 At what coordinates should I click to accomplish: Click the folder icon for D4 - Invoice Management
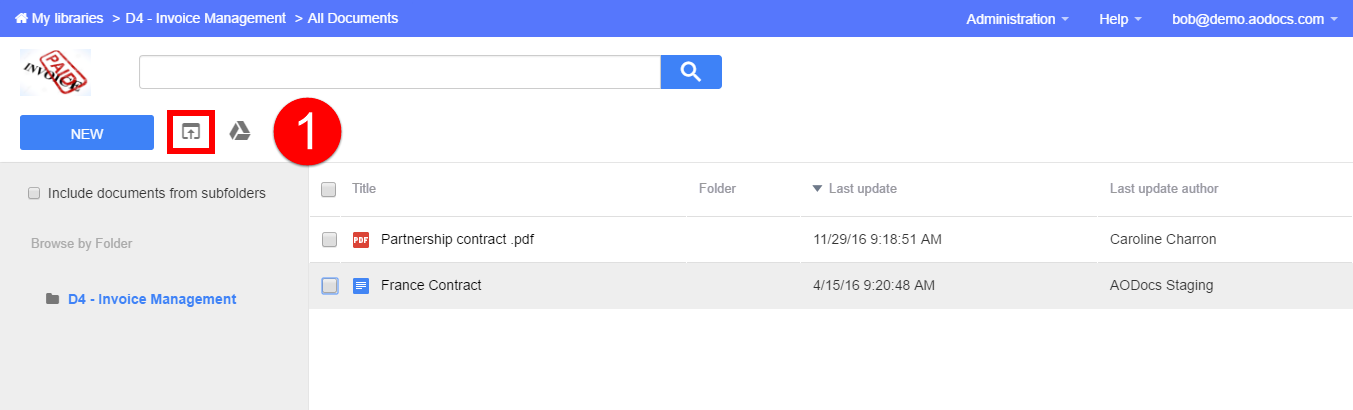tap(52, 299)
